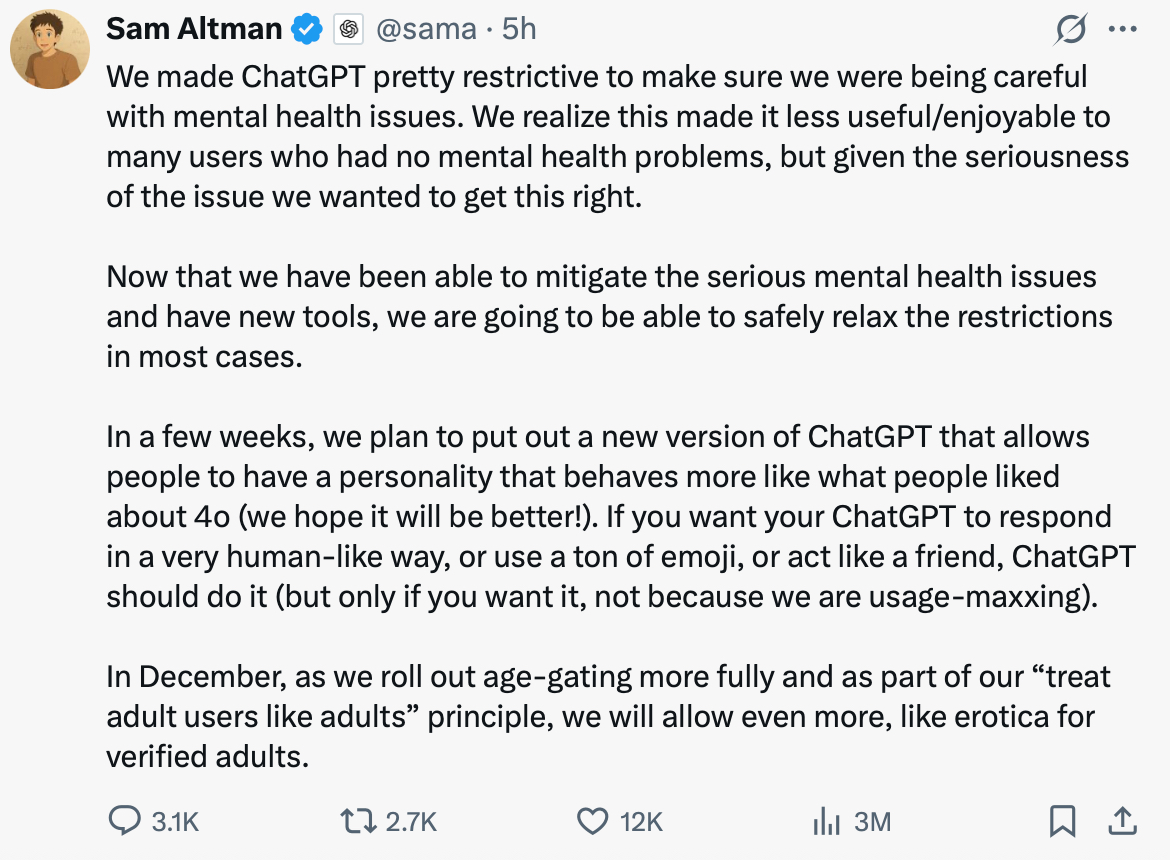Like the tweet with the heart icon
Image resolution: width=1170 pixels, height=860 pixels.
593,821
